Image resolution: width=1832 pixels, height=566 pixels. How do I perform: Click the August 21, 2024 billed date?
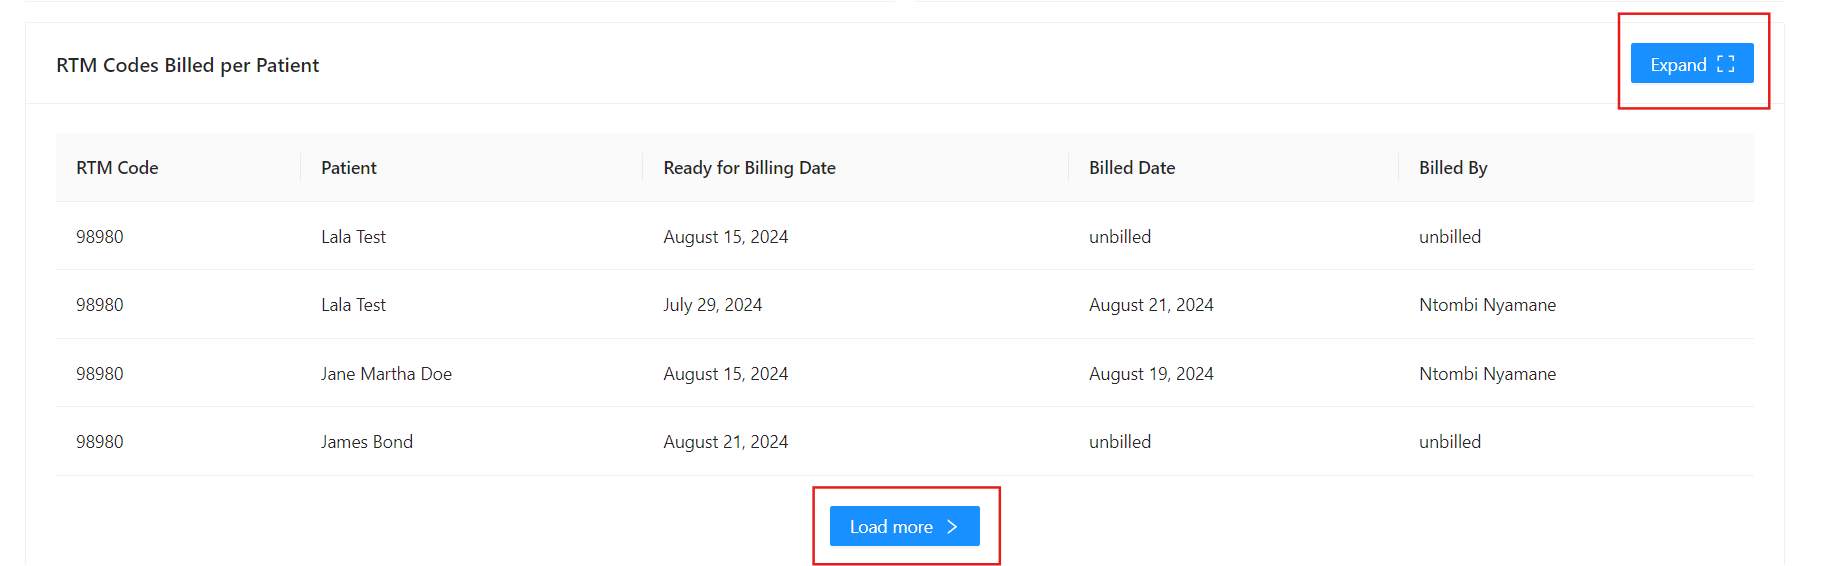[x=1151, y=305]
